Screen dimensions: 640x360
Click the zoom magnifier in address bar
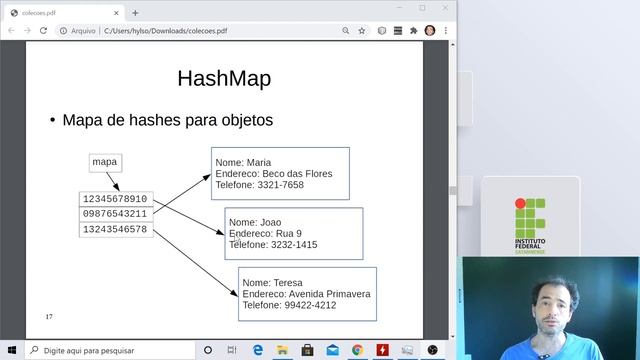pyautogui.click(x=346, y=31)
